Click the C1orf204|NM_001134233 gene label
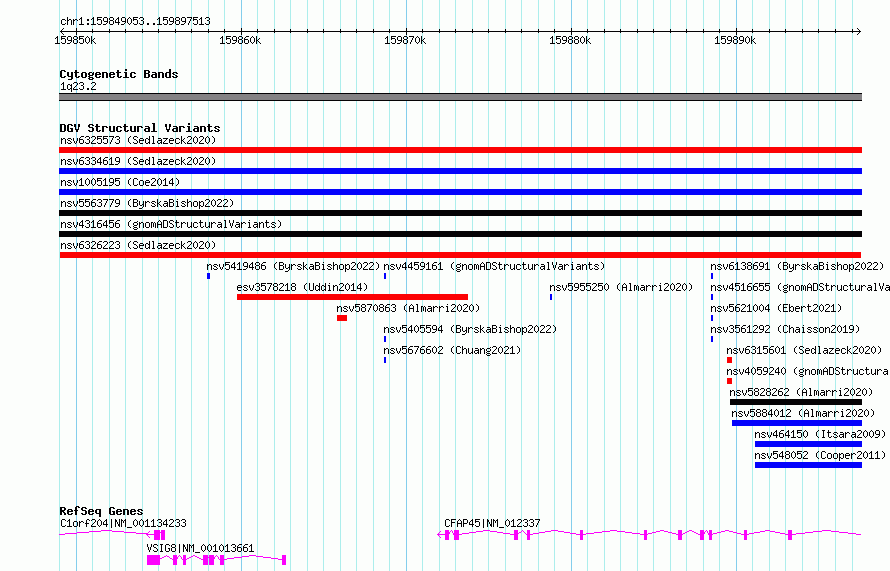This screenshot has height=571, width=890. [123, 523]
